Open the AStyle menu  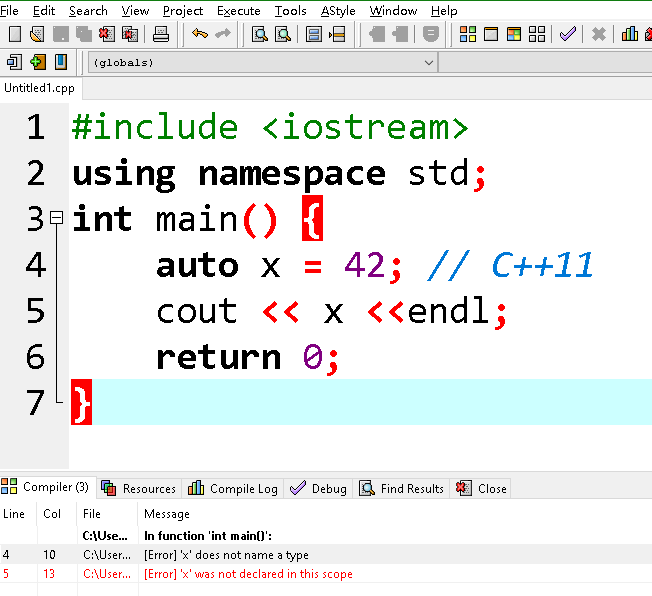click(338, 11)
